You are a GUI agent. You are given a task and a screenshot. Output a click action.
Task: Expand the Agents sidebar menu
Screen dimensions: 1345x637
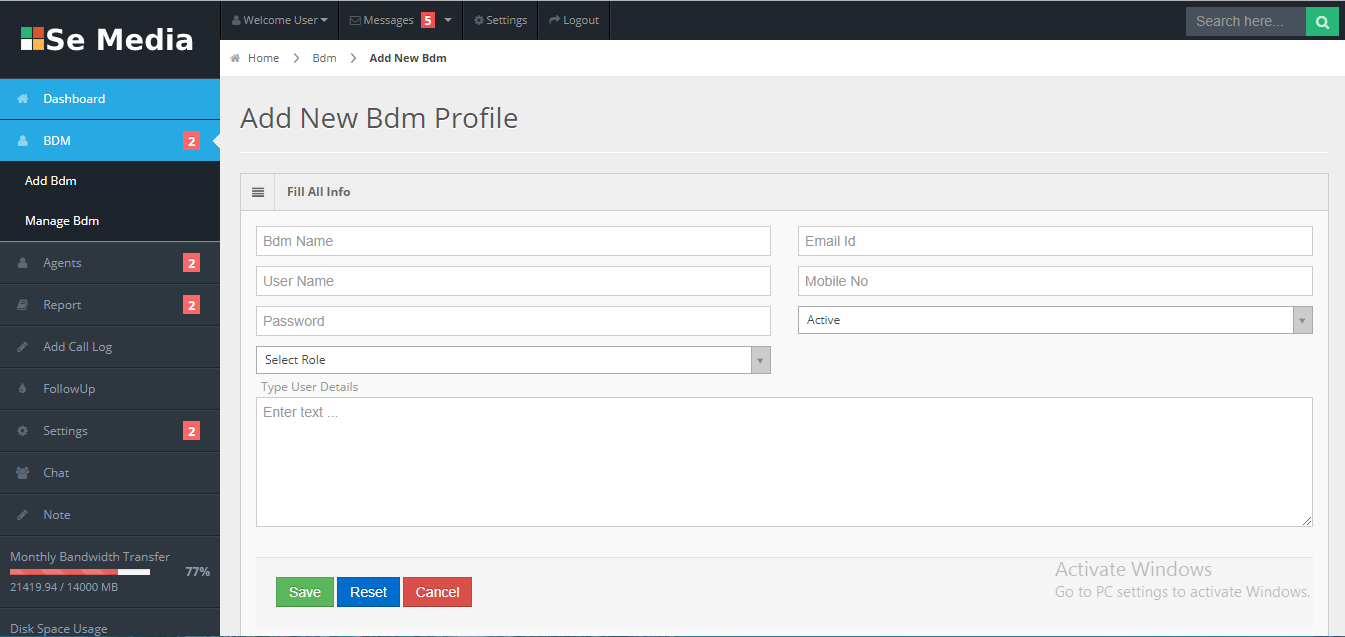tap(110, 263)
